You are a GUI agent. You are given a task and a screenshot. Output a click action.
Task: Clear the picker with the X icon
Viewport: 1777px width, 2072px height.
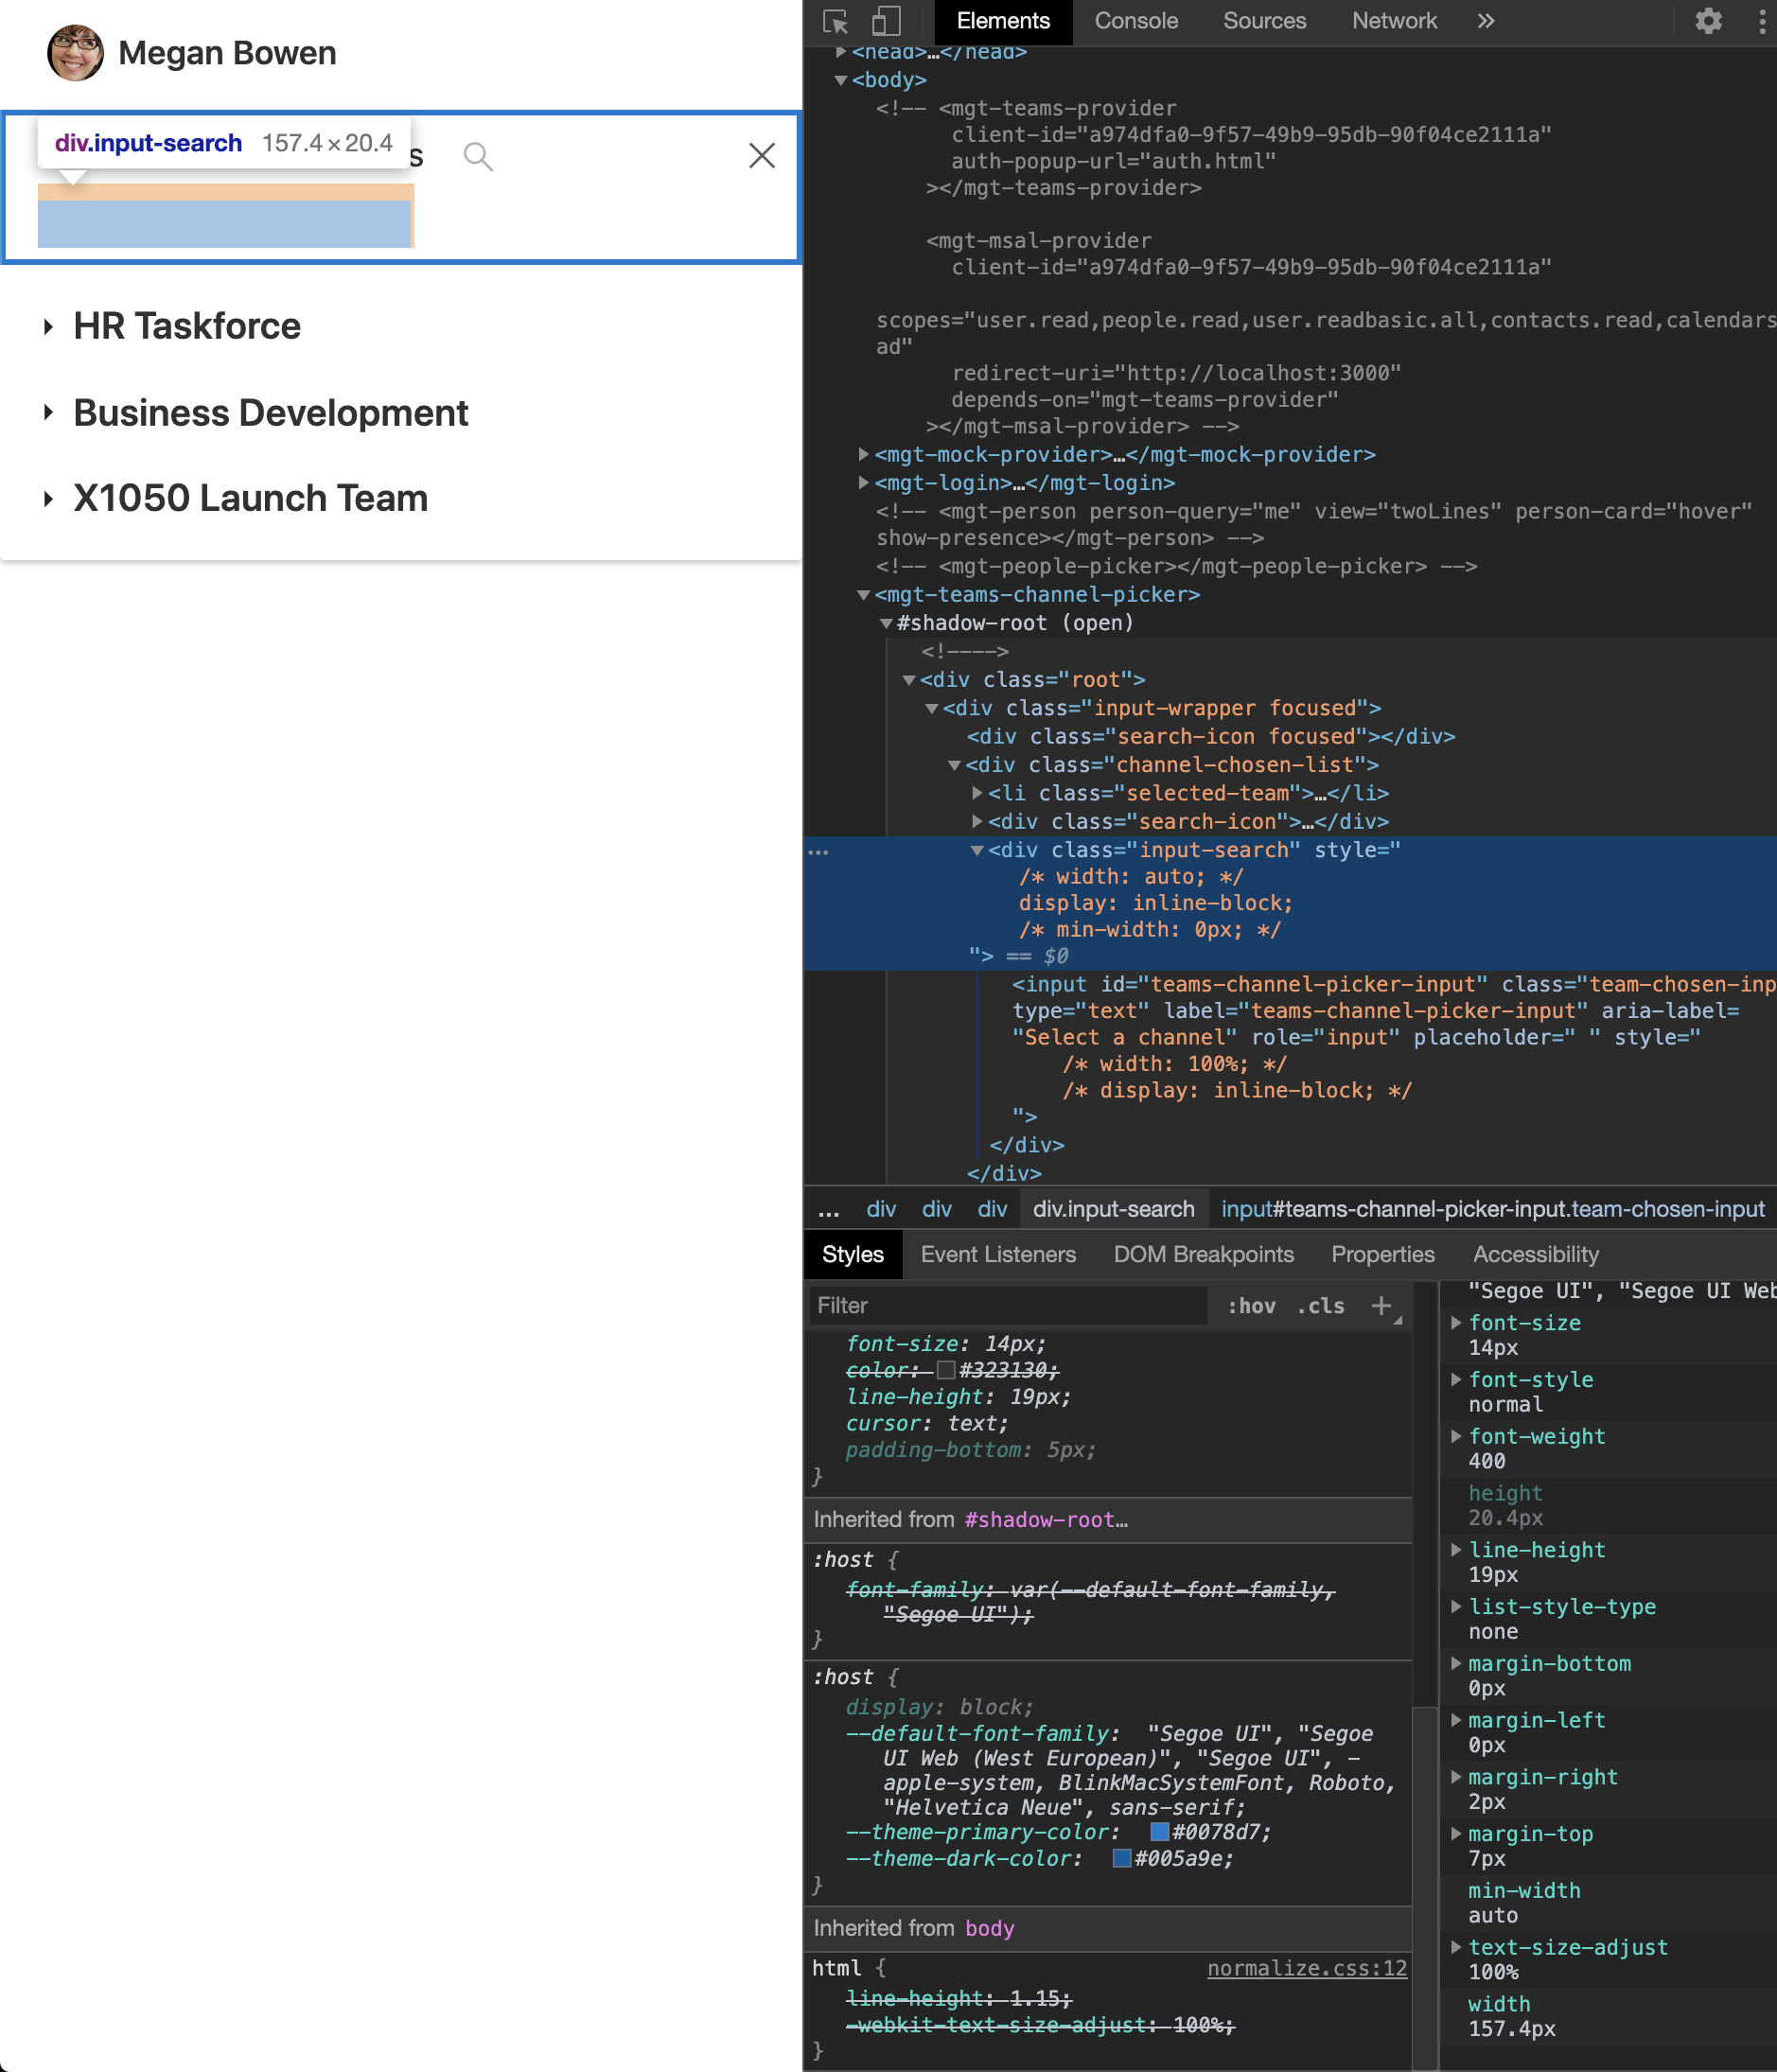click(762, 155)
